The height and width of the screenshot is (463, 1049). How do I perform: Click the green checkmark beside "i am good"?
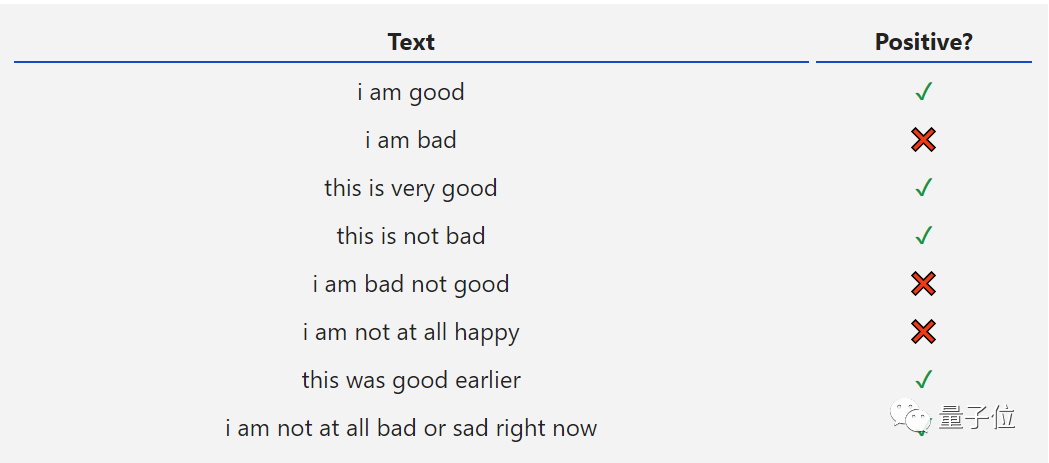point(923,92)
